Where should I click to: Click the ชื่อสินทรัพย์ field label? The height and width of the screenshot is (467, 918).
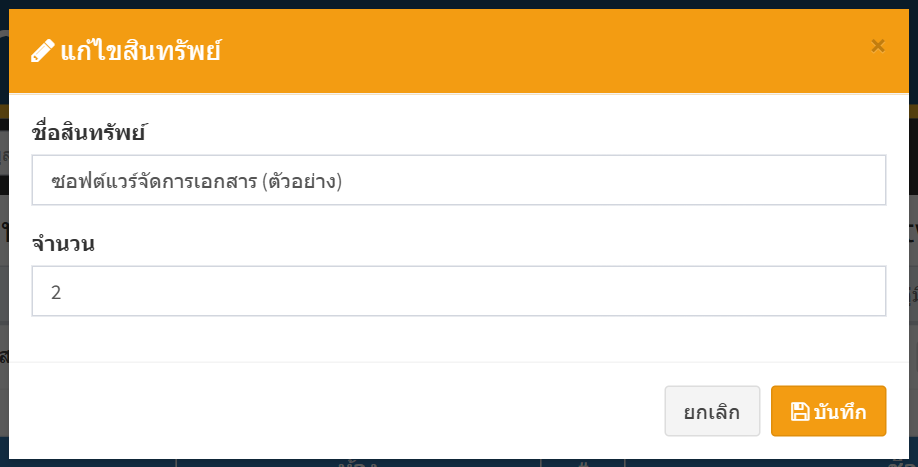tap(88, 132)
